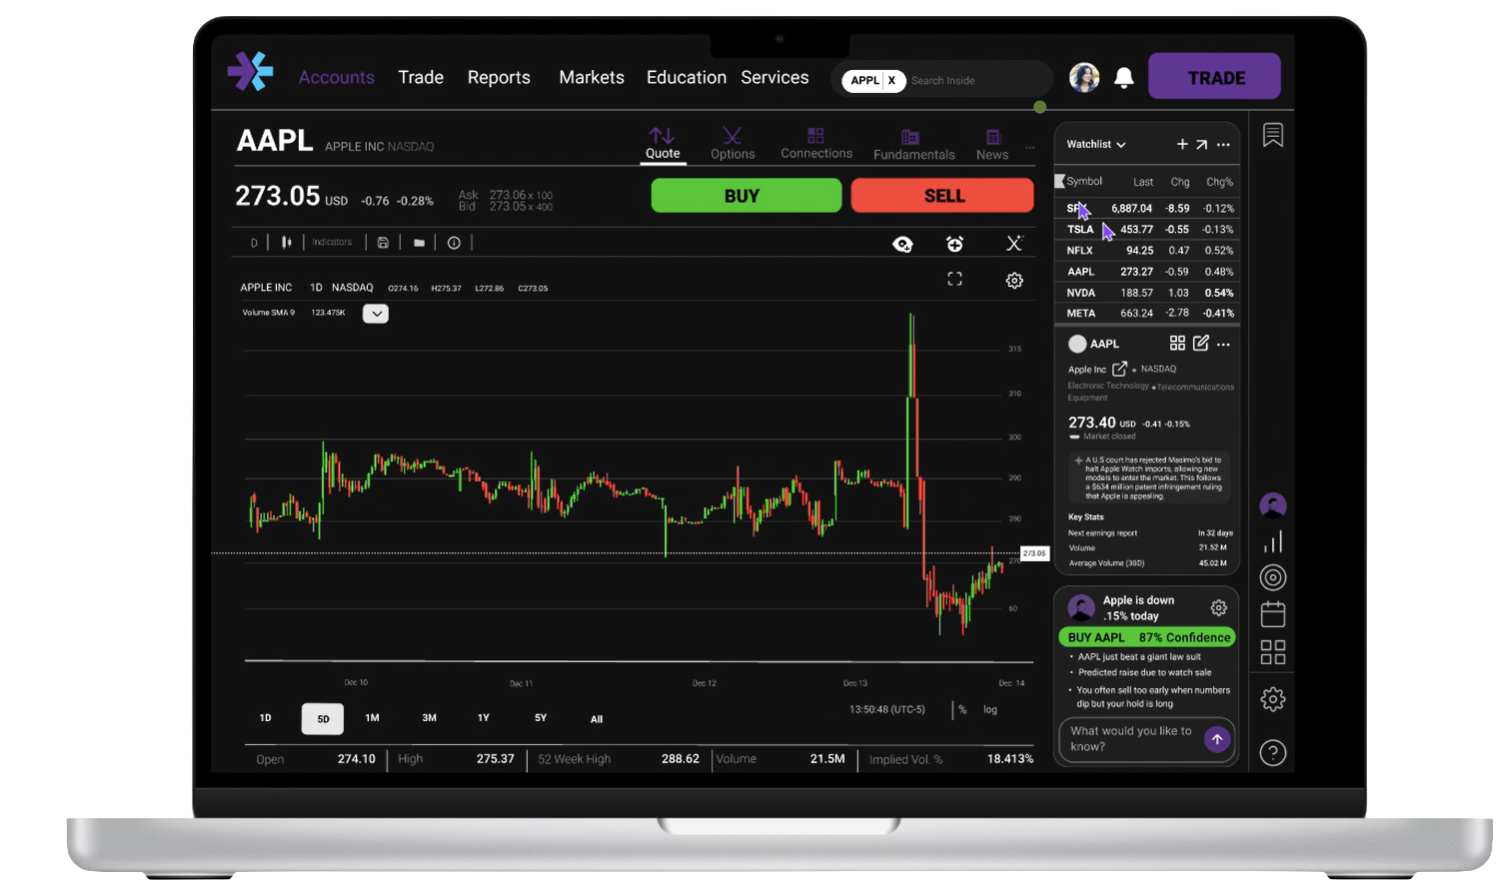Image resolution: width=1510 pixels, height=892 pixels.
Task: Pop out the watchlist with arrow icon
Action: [1202, 144]
